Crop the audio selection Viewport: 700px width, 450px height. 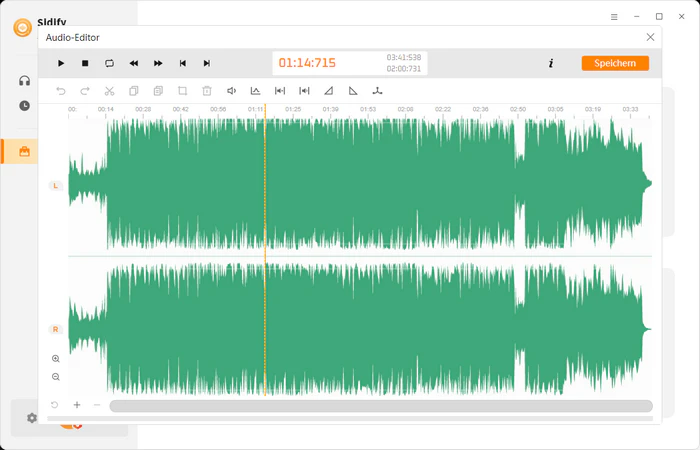pos(182,91)
